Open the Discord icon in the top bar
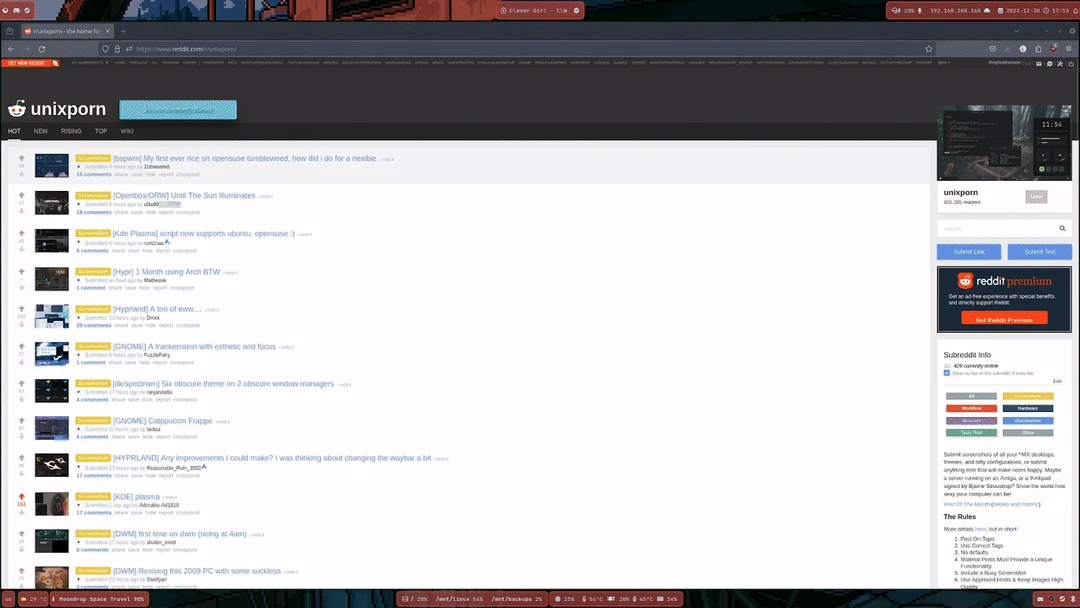The image size is (1080, 608). point(17,10)
